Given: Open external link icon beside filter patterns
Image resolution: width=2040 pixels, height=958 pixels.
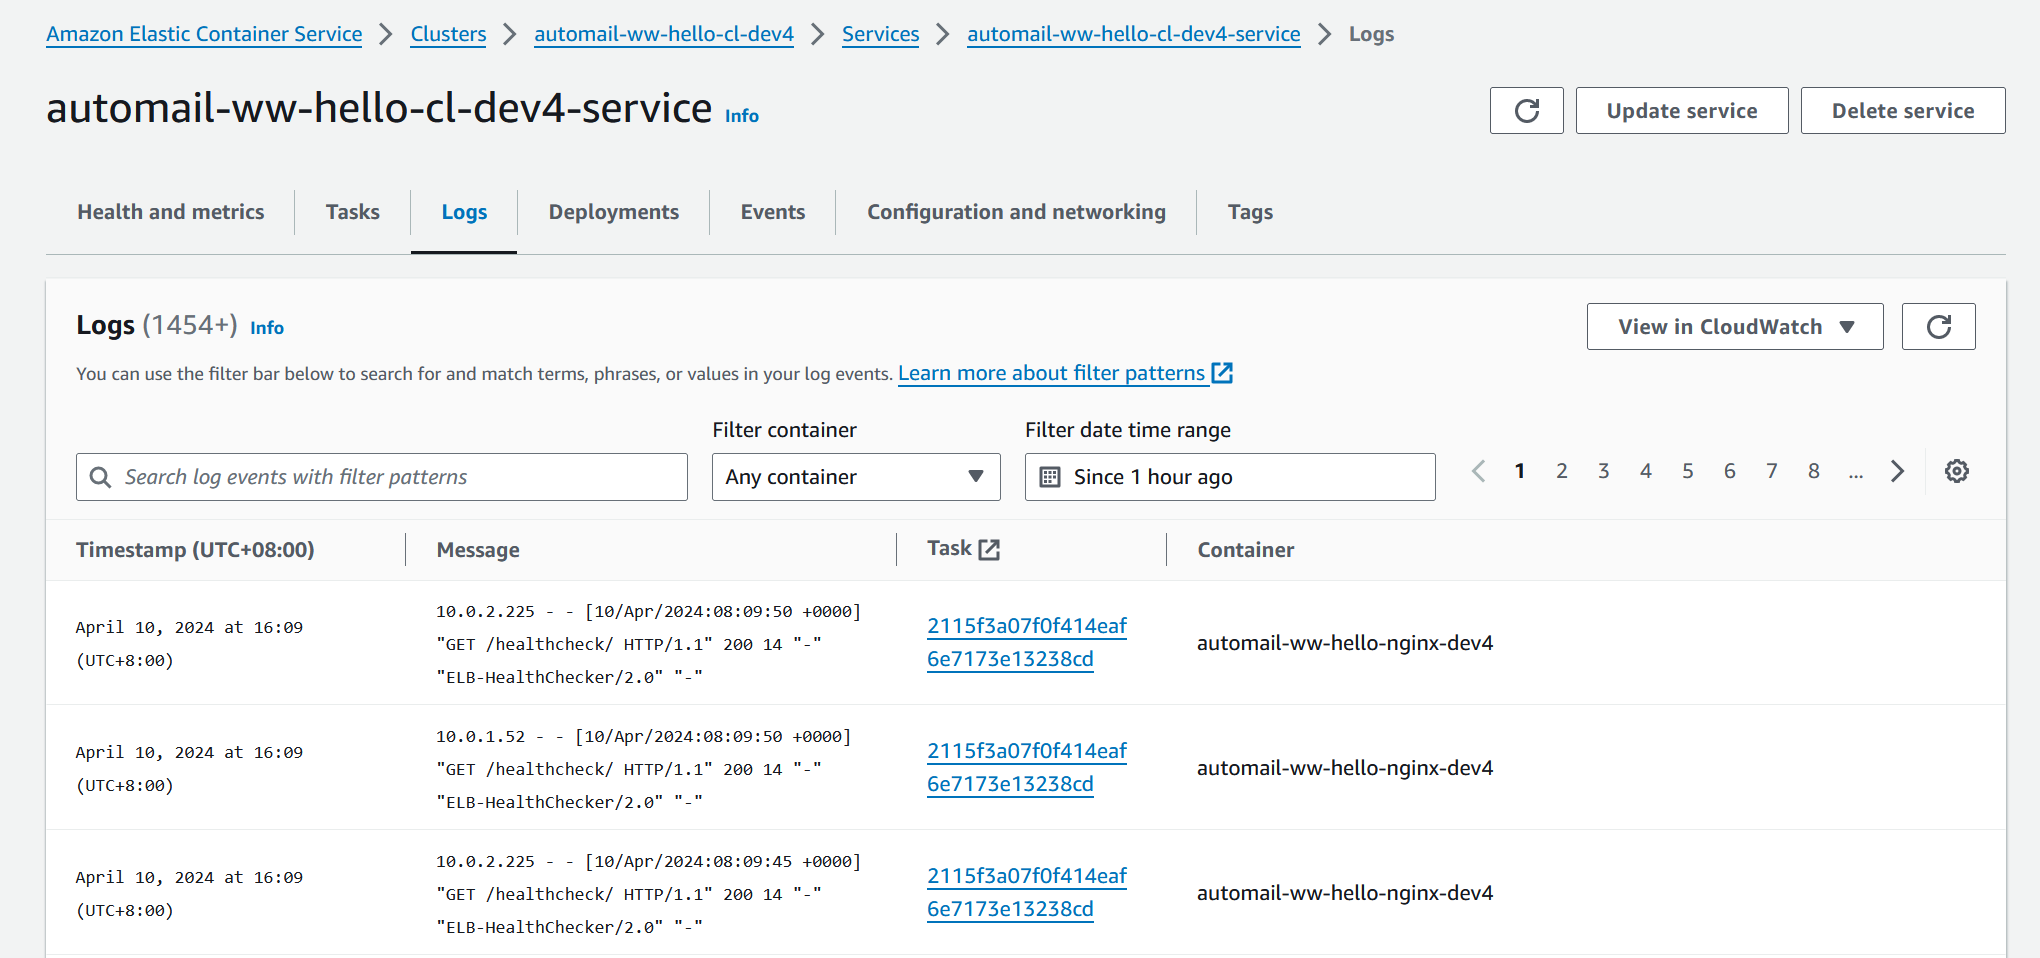Looking at the screenshot, I should click(1222, 373).
